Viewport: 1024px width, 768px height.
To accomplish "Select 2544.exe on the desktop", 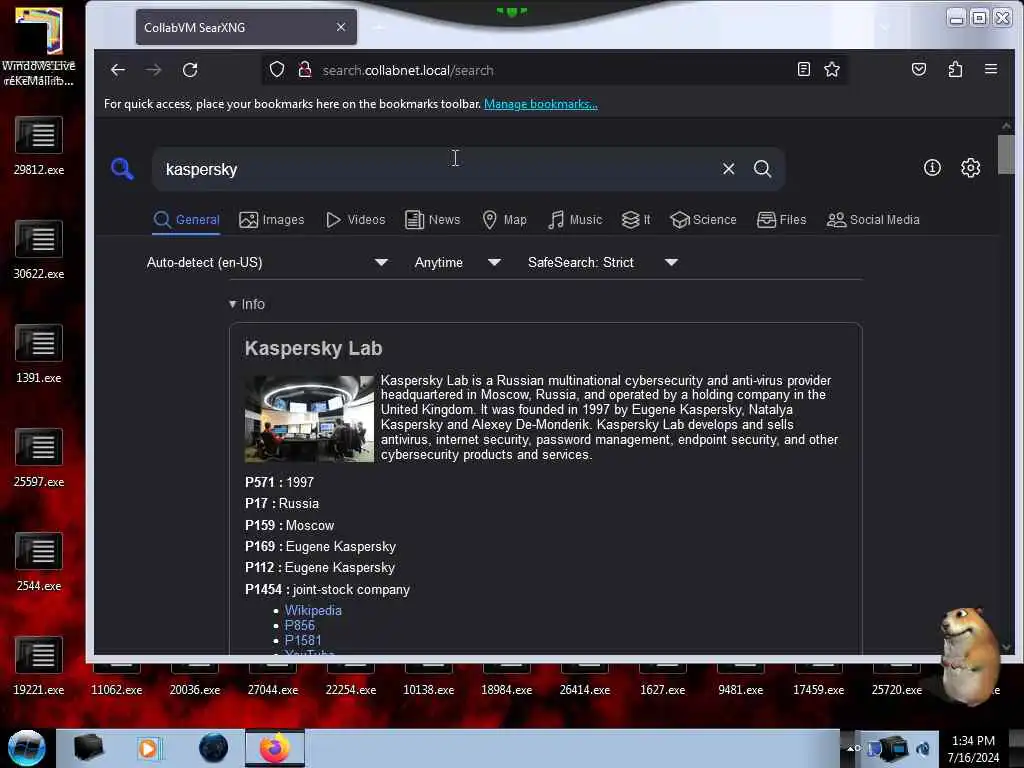I will 39,562.
